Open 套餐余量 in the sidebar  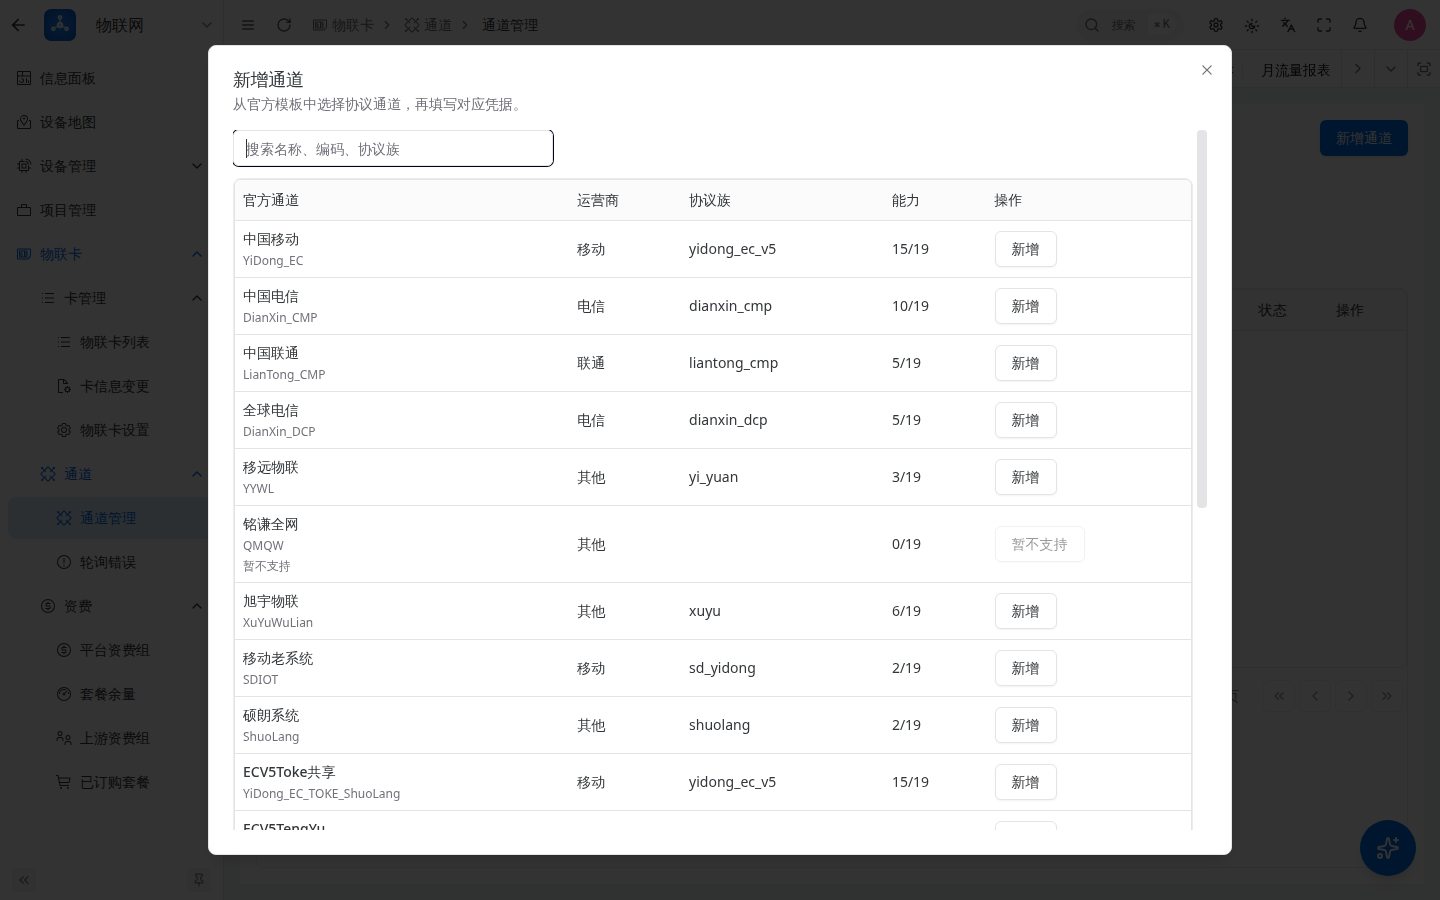(111, 694)
